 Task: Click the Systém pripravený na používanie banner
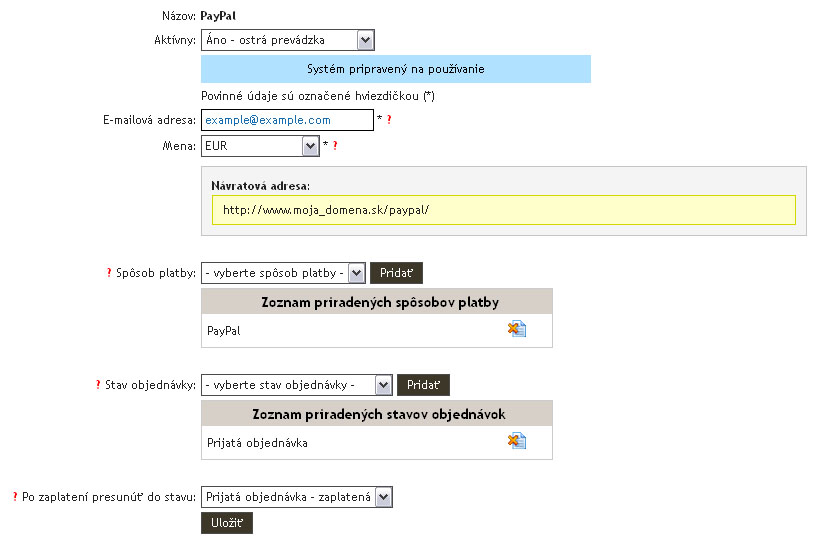(x=395, y=69)
